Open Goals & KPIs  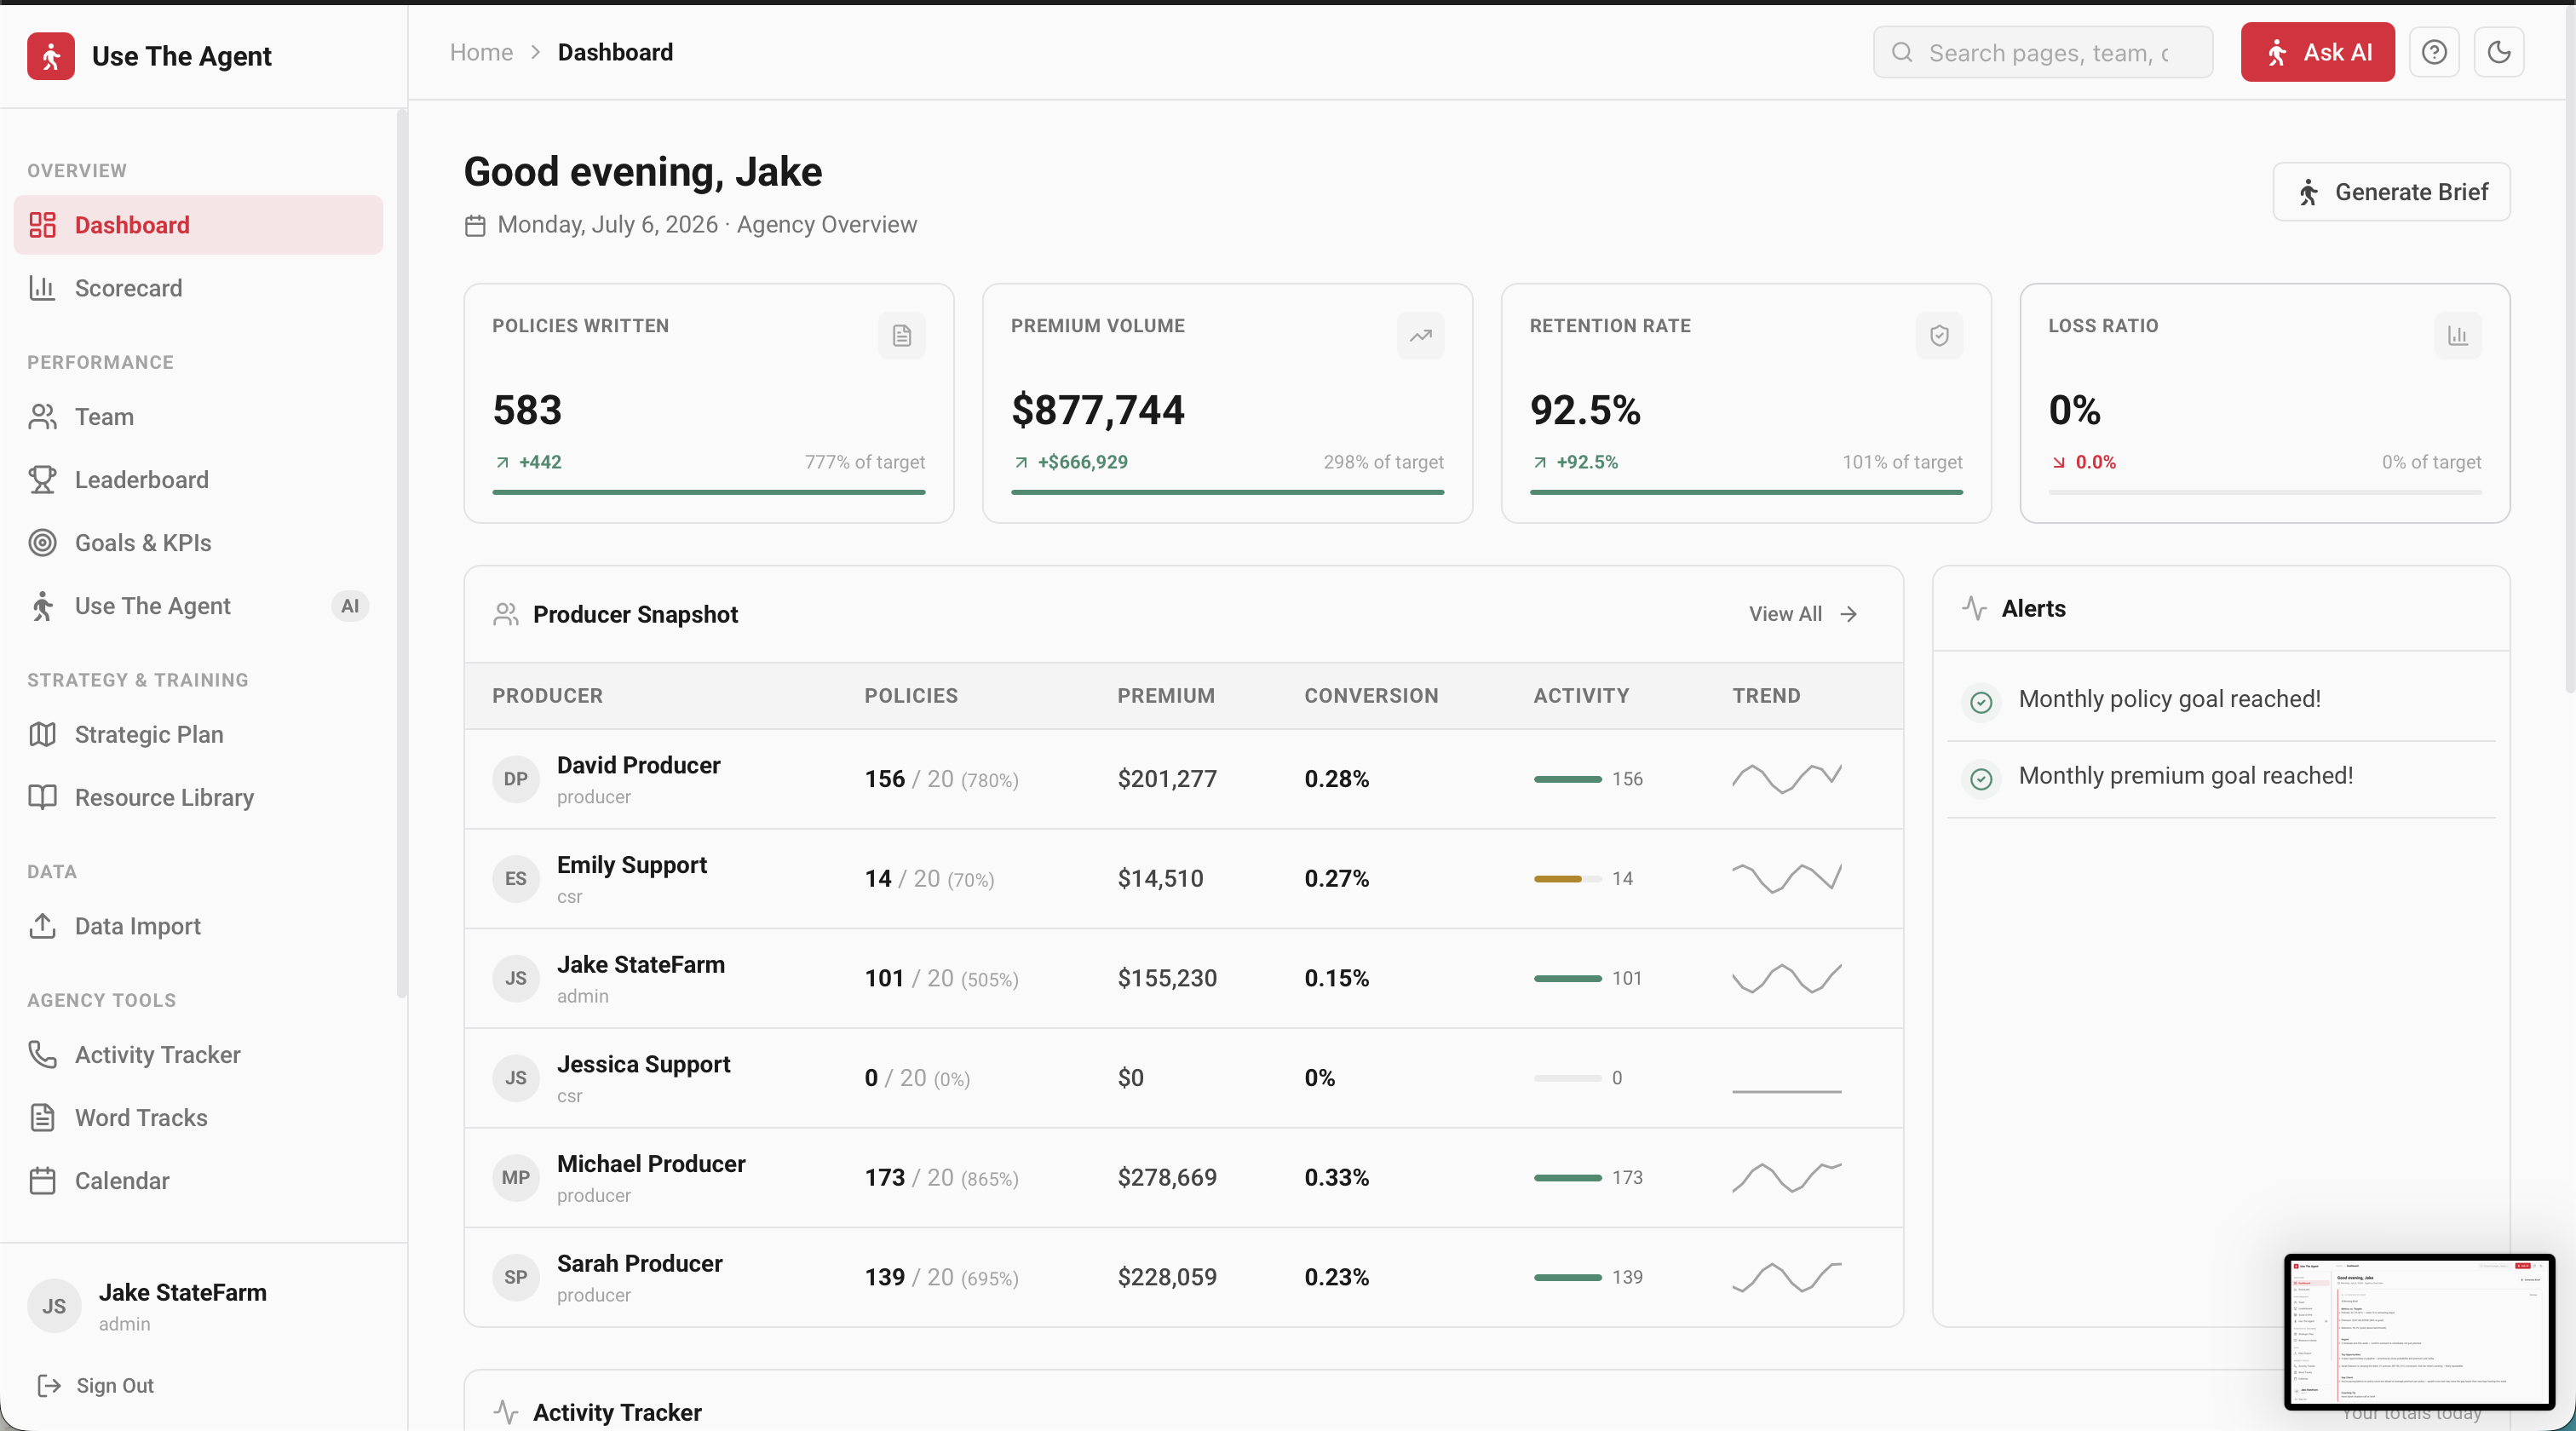198,543
